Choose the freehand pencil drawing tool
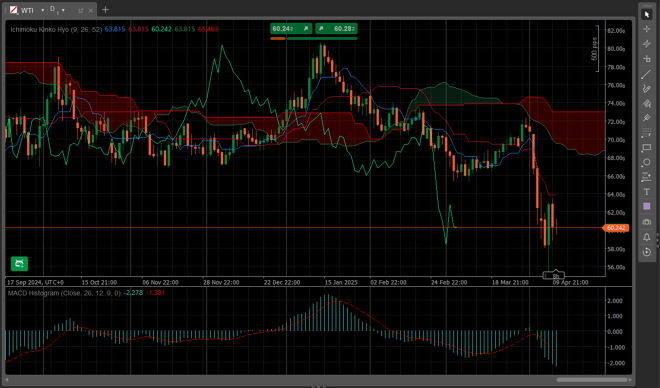The image size is (660, 388). click(647, 89)
